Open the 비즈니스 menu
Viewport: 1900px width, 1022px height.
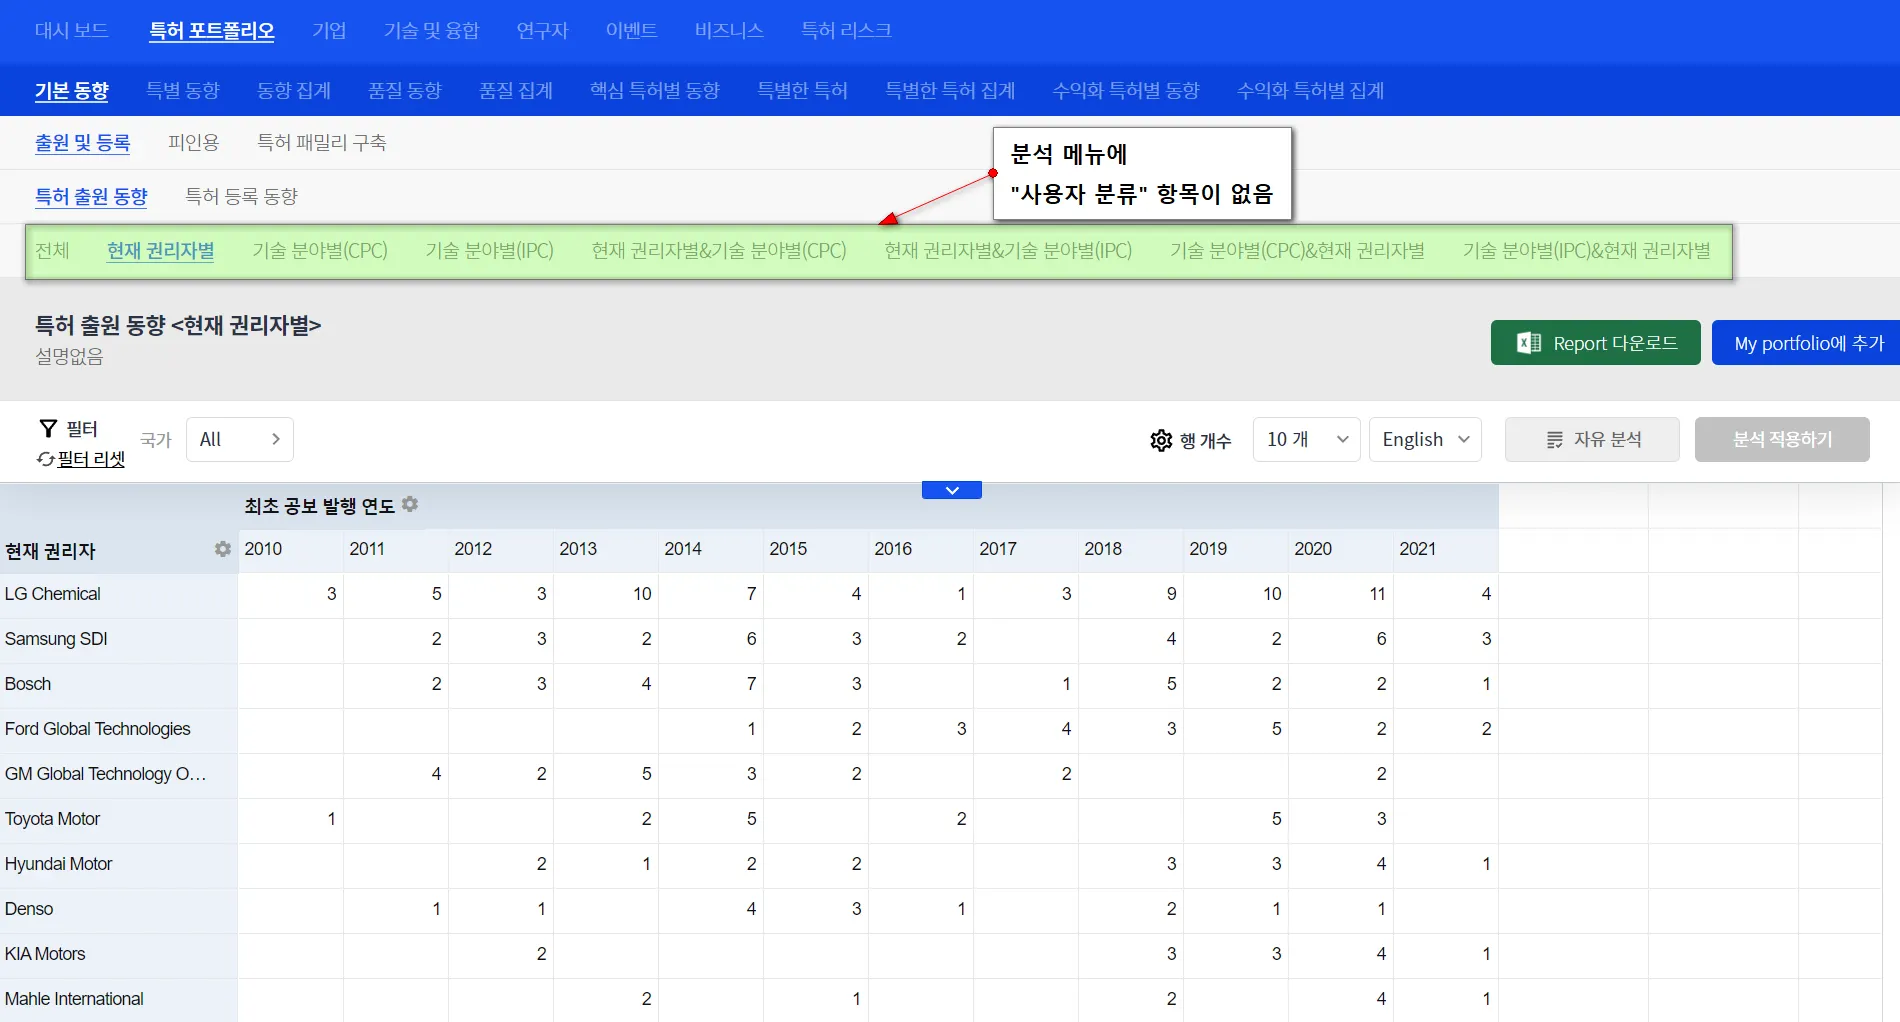click(729, 30)
